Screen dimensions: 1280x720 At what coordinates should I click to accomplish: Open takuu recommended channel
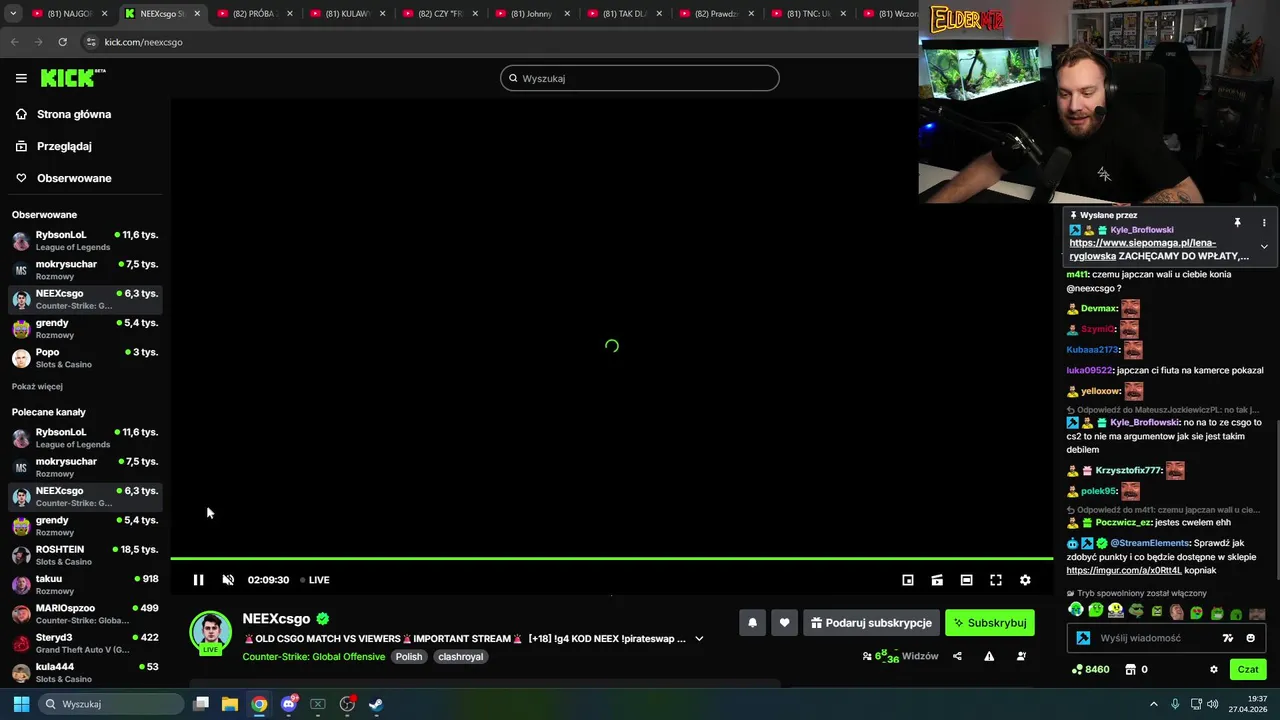(x=85, y=584)
